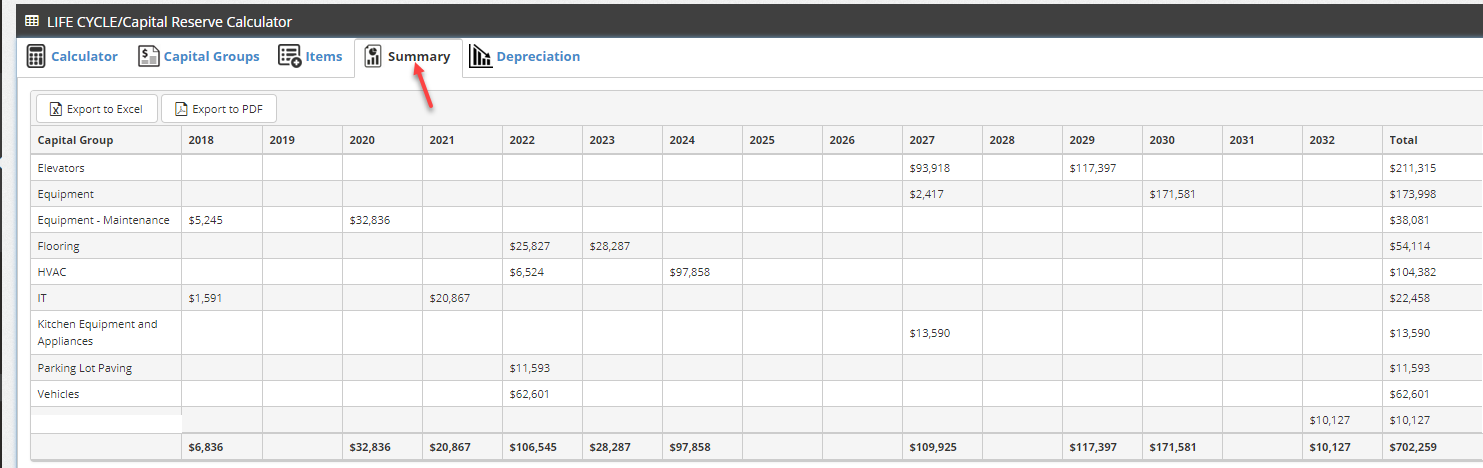1483x468 pixels.
Task: Click the Depreciation chart icon
Action: coord(480,56)
